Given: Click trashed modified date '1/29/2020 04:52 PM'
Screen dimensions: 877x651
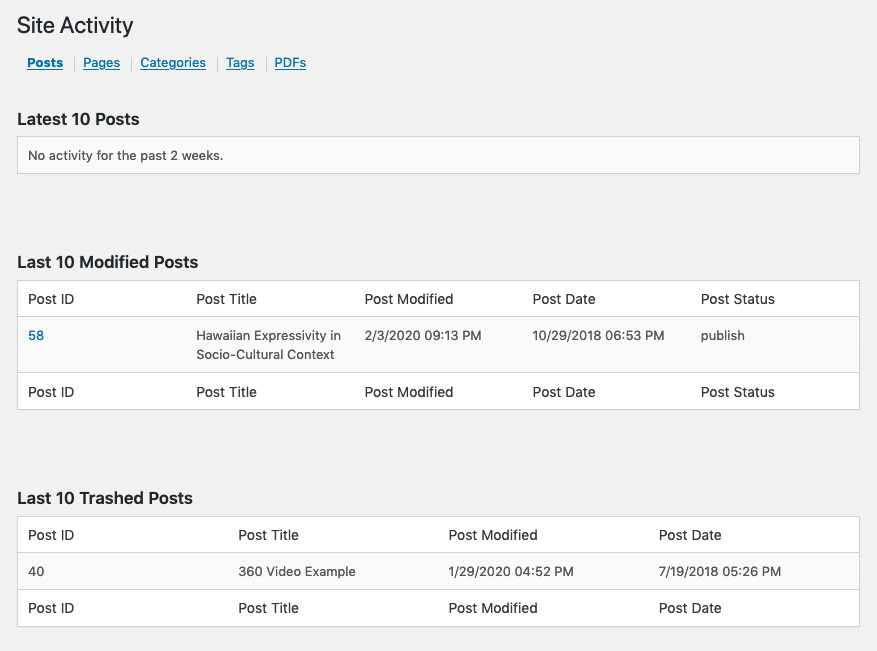Looking at the screenshot, I should point(511,572).
